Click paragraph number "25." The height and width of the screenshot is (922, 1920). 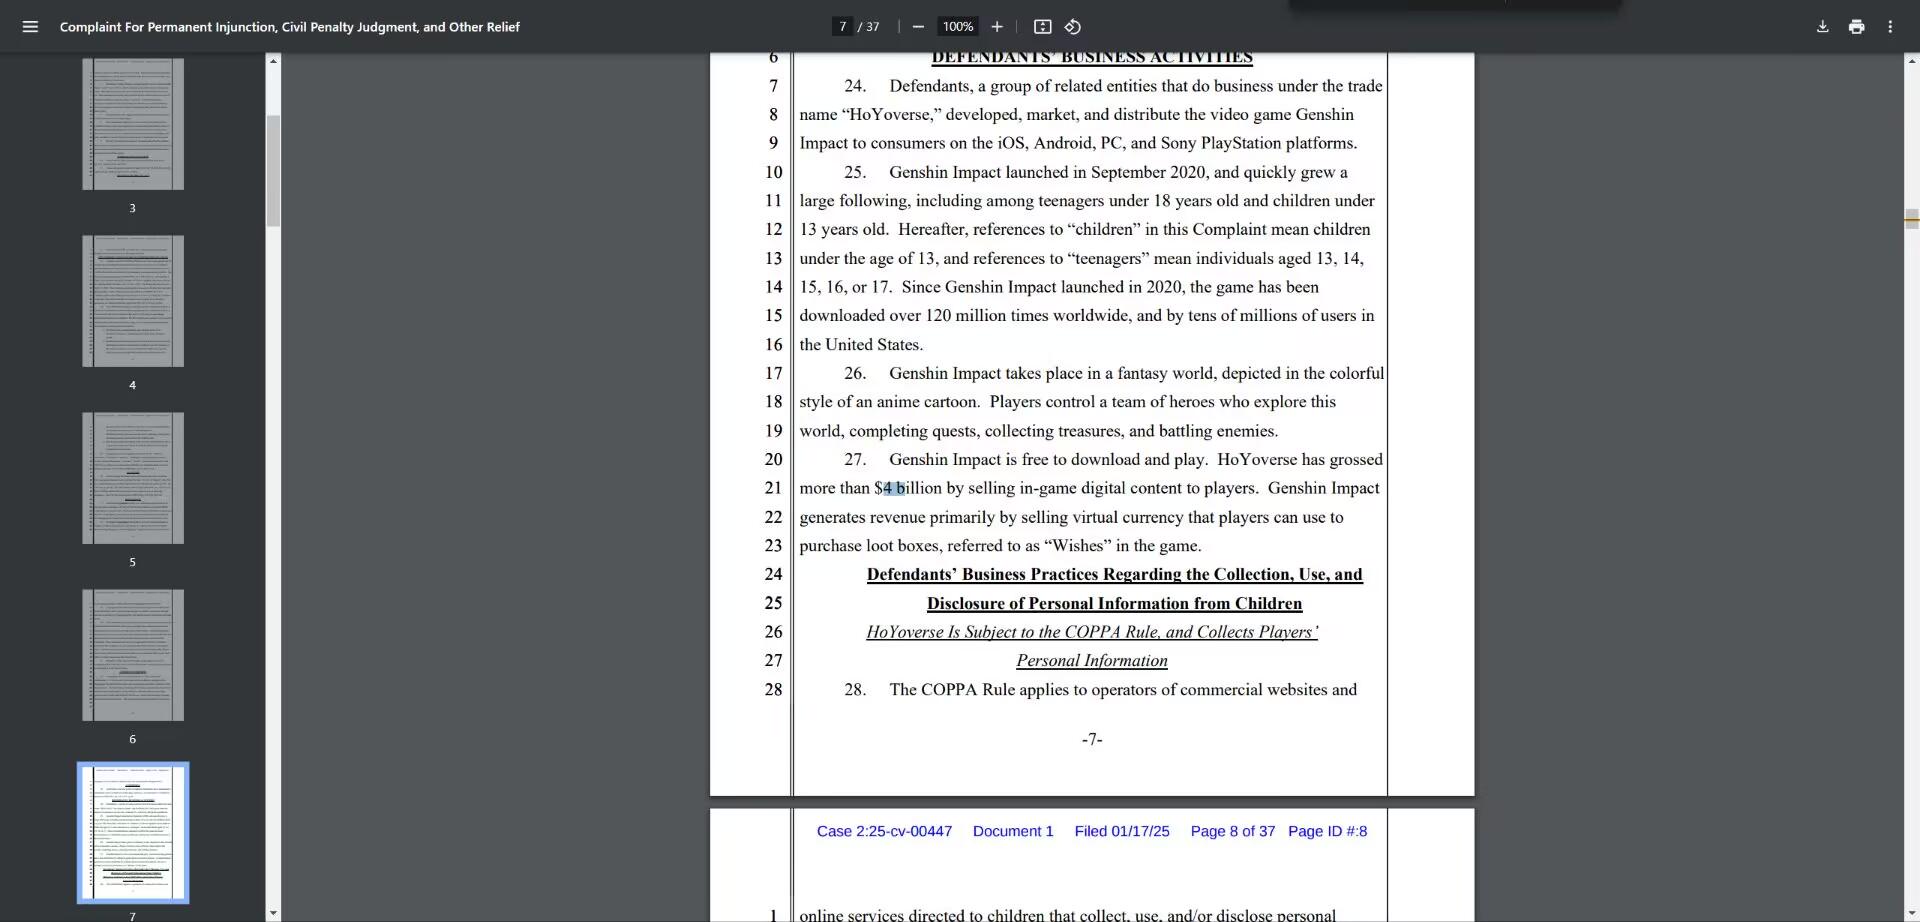855,172
